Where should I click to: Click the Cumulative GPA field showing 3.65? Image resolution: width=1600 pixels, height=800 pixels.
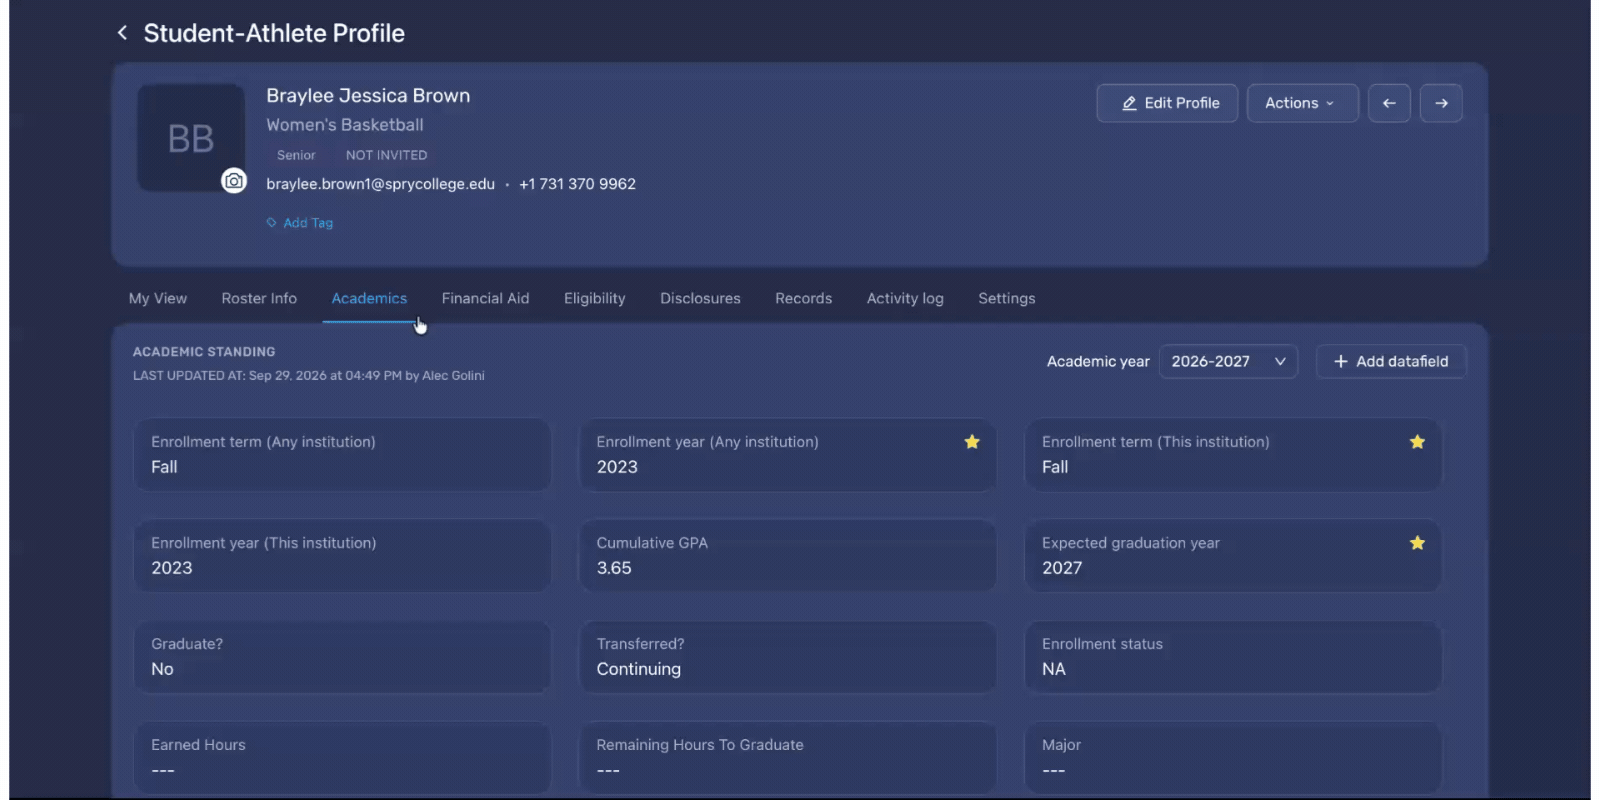[x=788, y=556]
